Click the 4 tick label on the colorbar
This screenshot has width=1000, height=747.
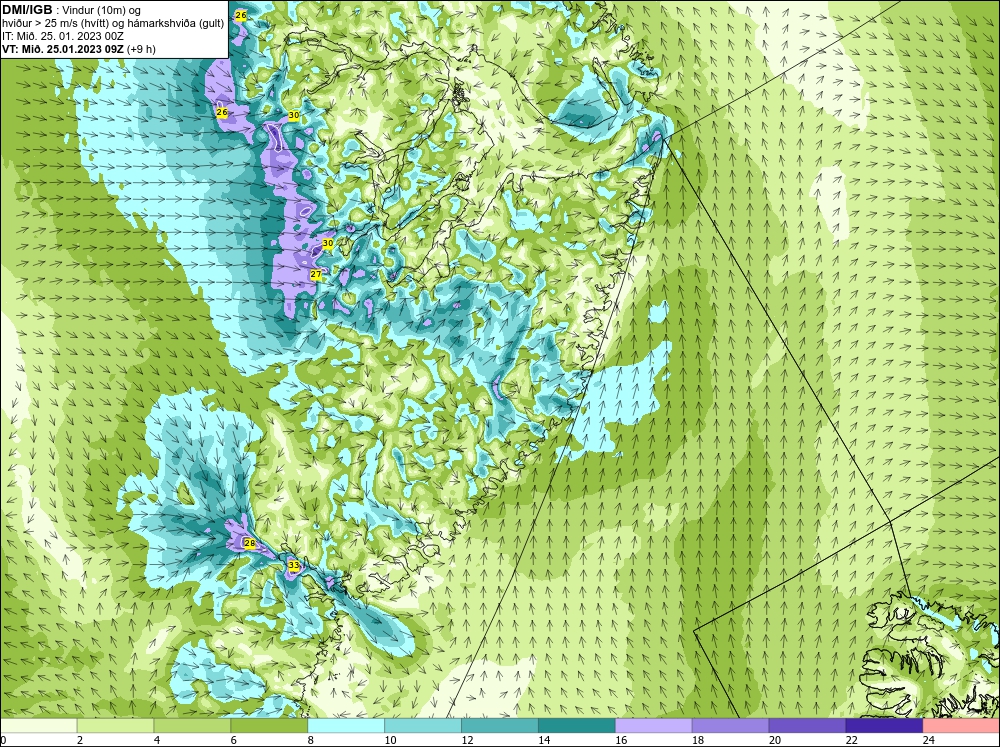pyautogui.click(x=157, y=740)
